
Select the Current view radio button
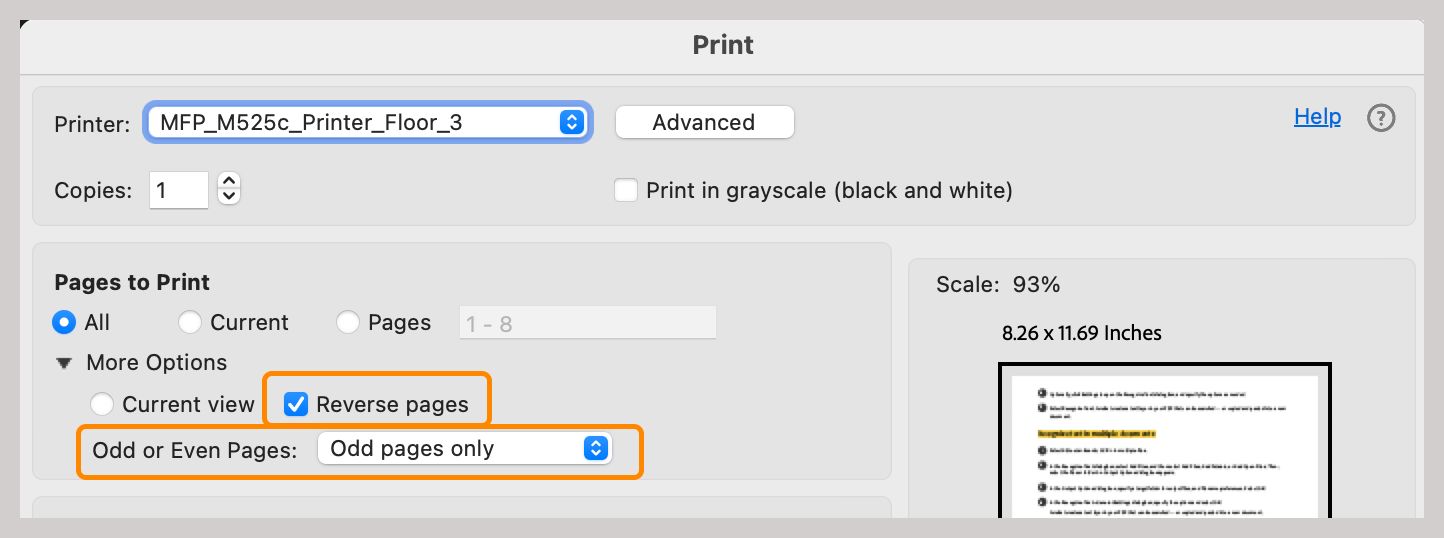102,404
